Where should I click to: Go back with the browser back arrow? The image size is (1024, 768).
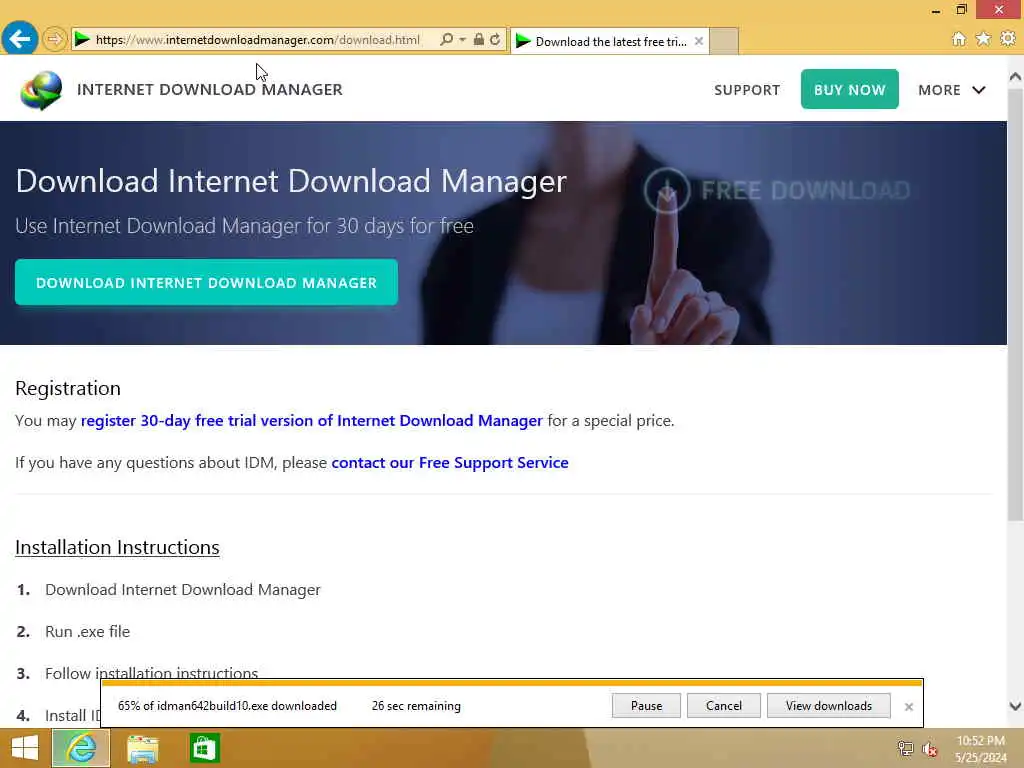coord(20,39)
